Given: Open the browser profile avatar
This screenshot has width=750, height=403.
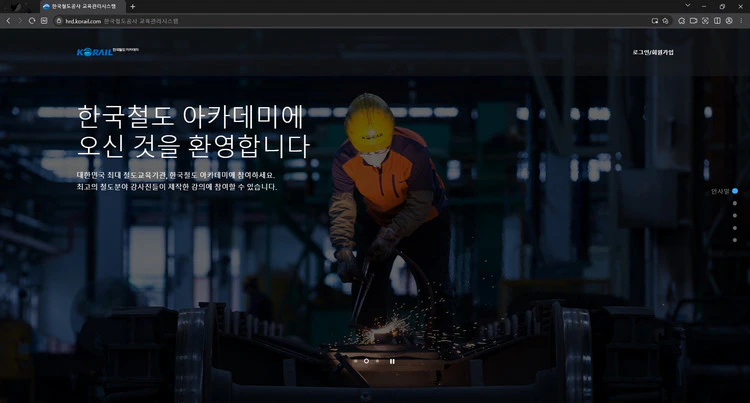Looking at the screenshot, I should point(728,21).
